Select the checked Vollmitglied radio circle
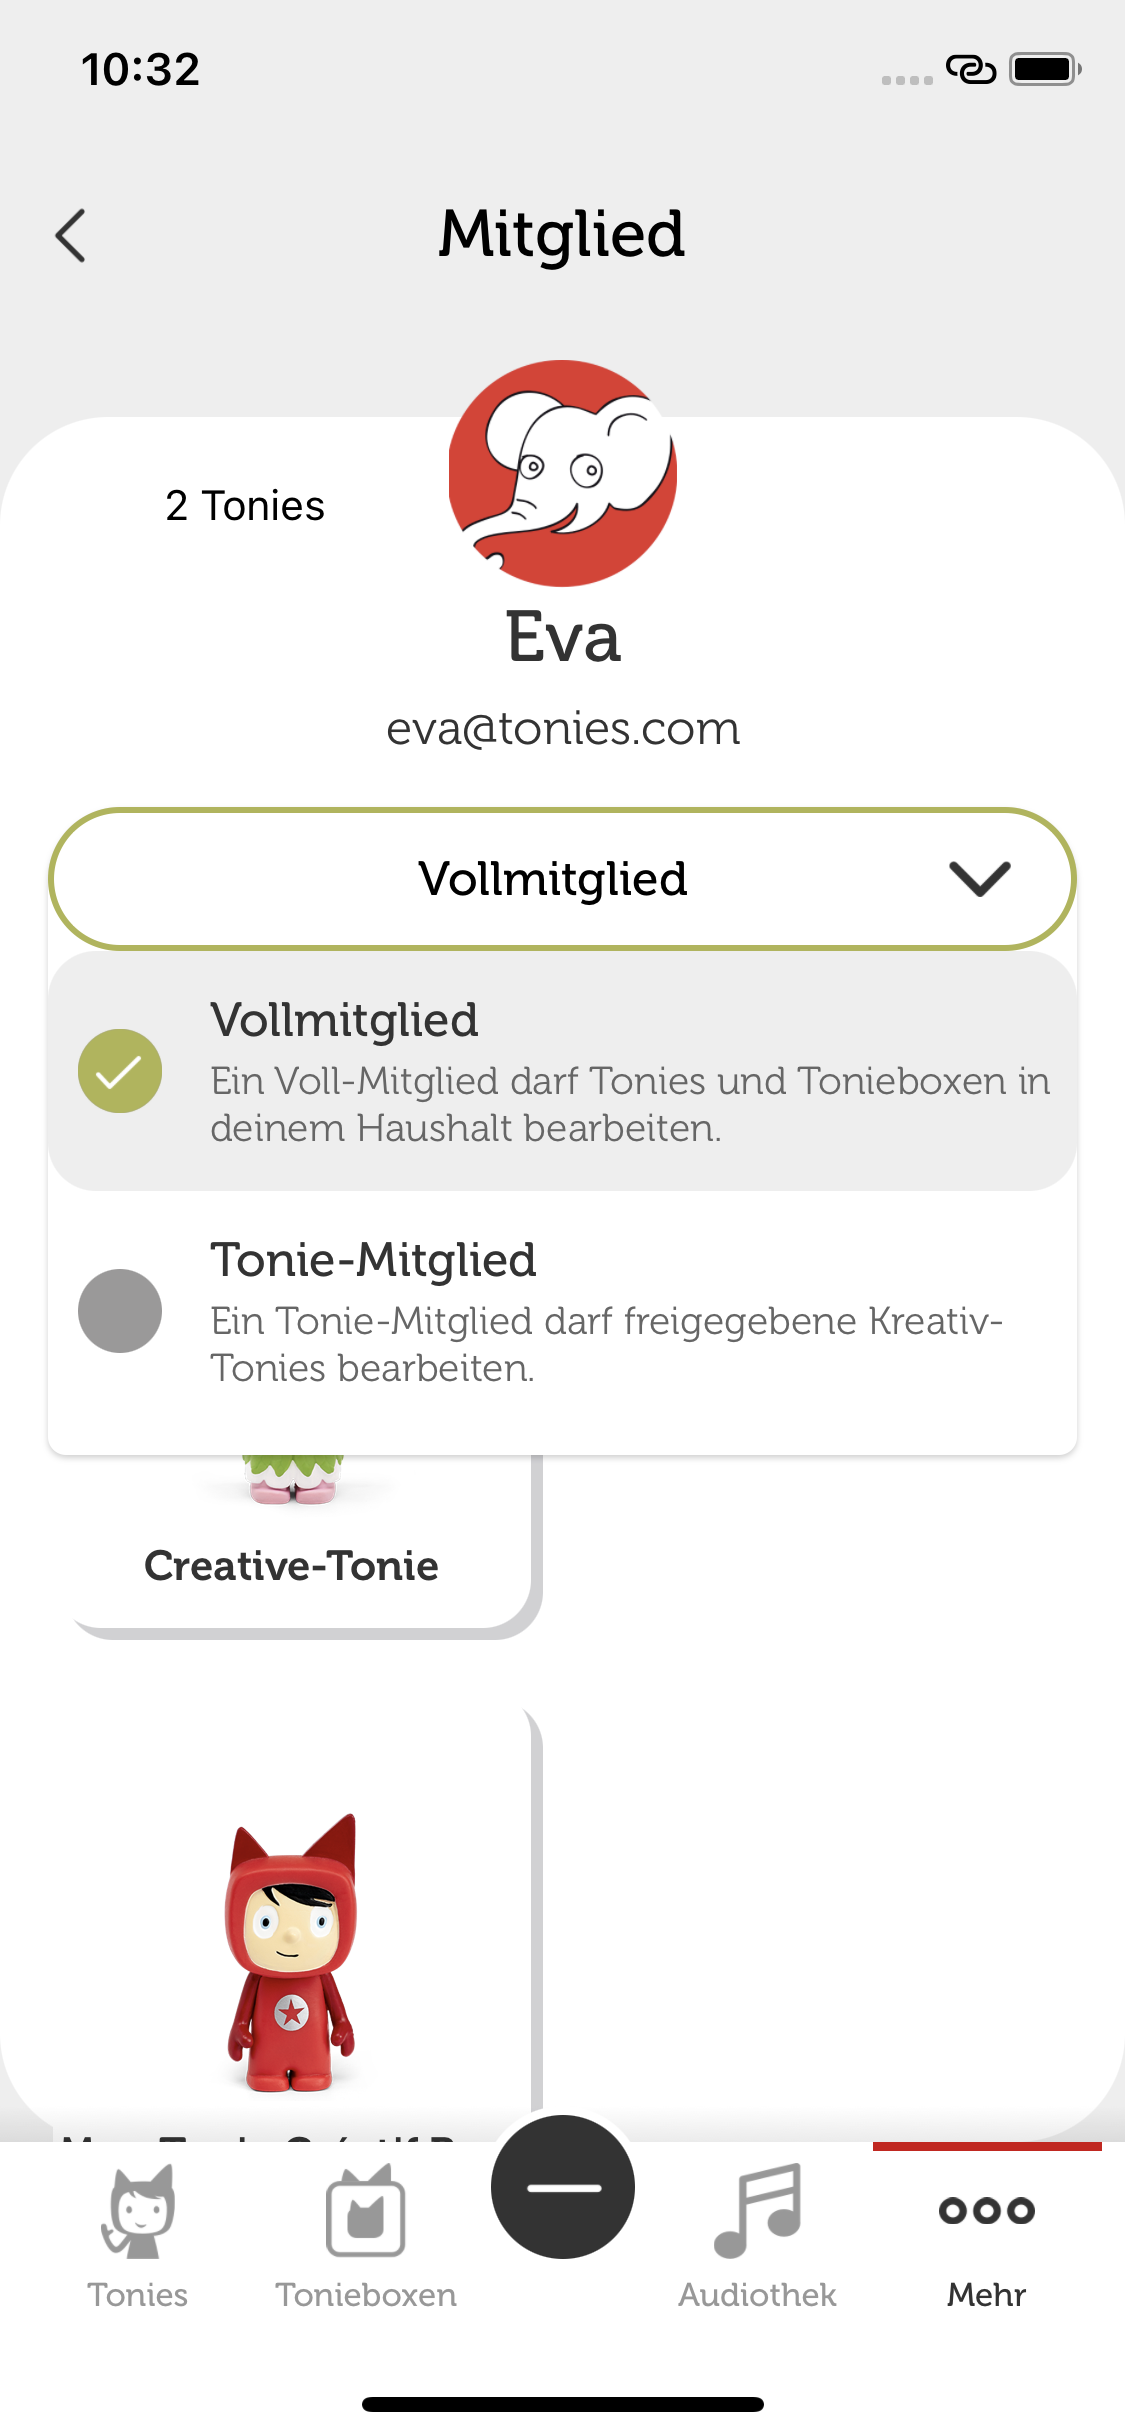The width and height of the screenshot is (1125, 2436). [x=120, y=1071]
